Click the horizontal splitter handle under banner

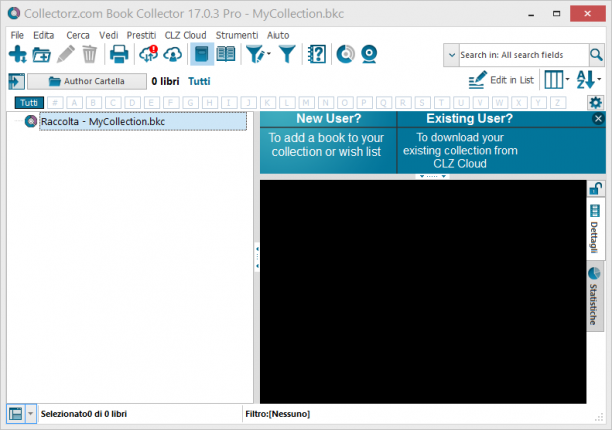click(432, 177)
